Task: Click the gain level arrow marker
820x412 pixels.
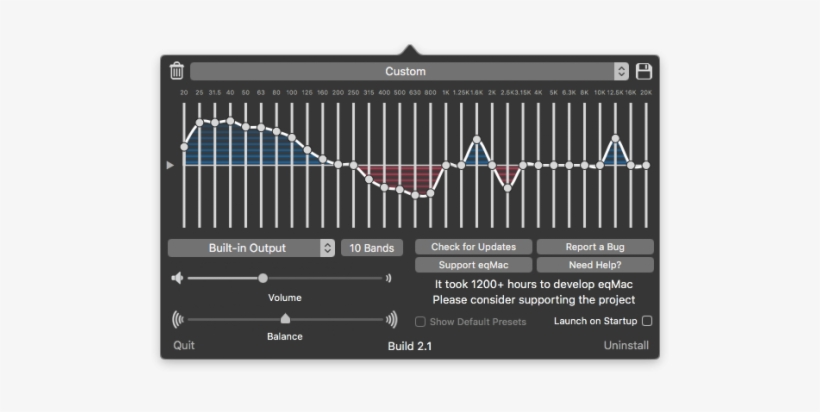Action: click(x=170, y=165)
